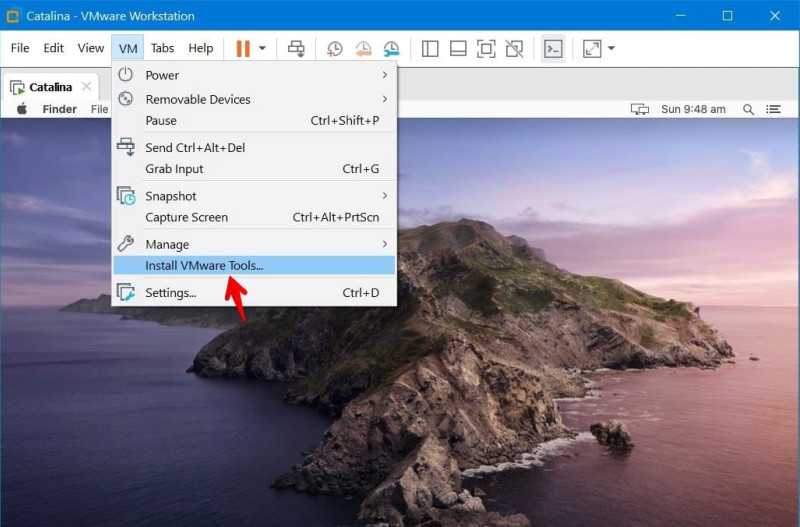800x527 pixels.
Task: Click the macOS display mirroring status icon
Action: (640, 109)
